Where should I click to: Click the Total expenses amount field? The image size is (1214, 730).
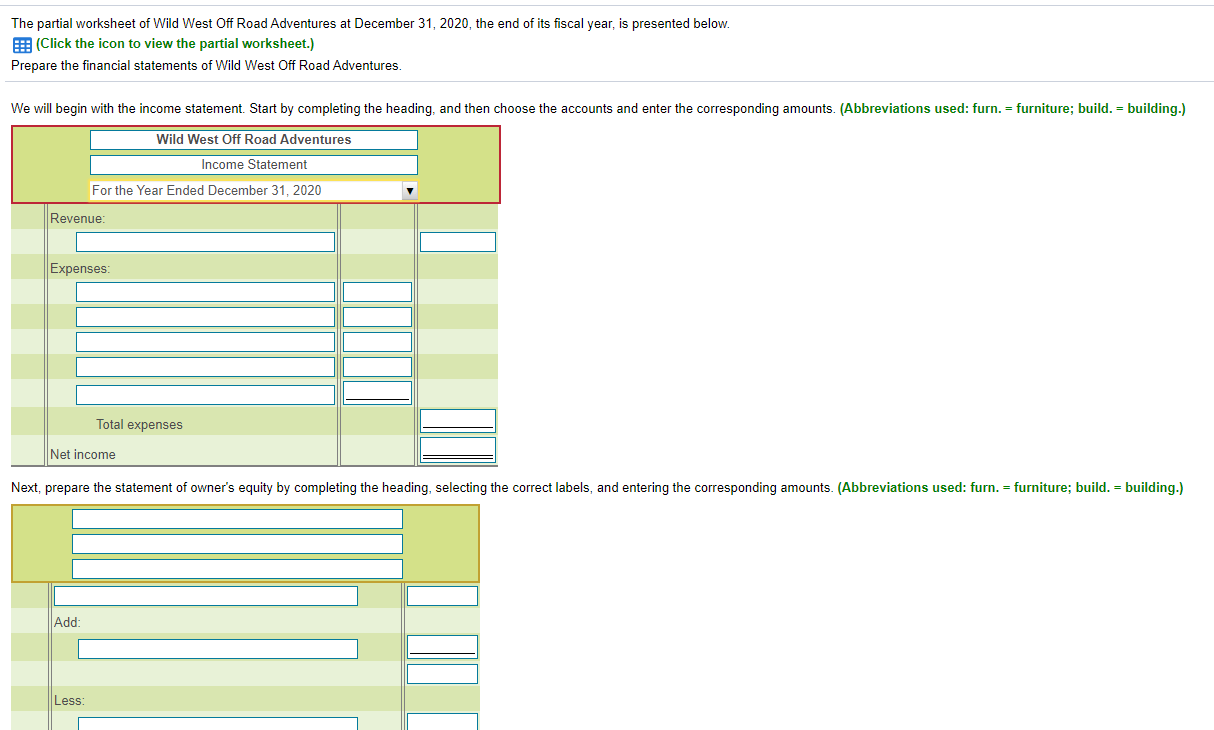pyautogui.click(x=458, y=421)
